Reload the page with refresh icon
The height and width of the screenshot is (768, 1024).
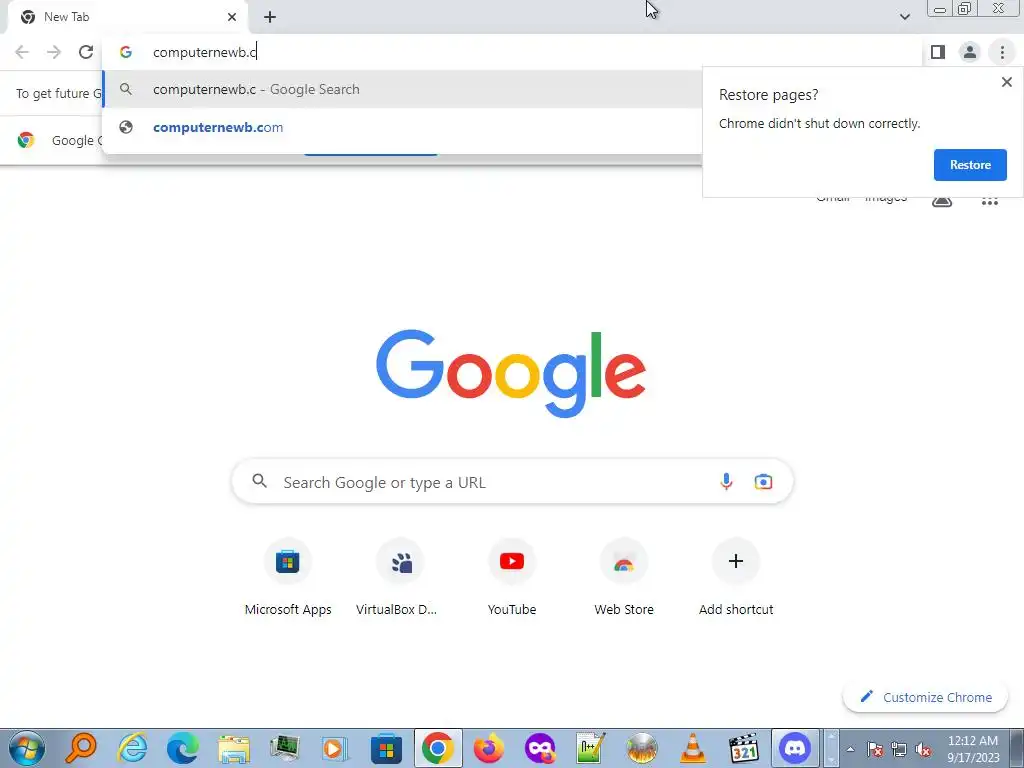click(x=86, y=52)
